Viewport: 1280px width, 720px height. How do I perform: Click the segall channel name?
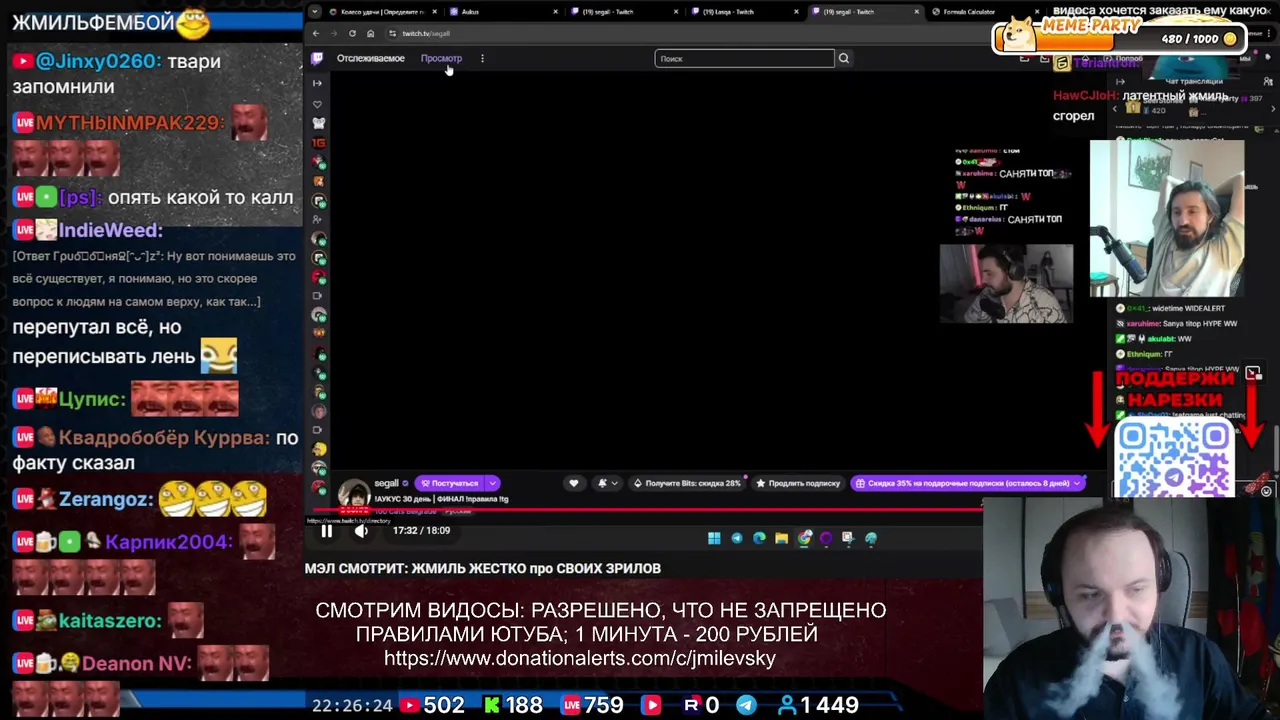386,483
